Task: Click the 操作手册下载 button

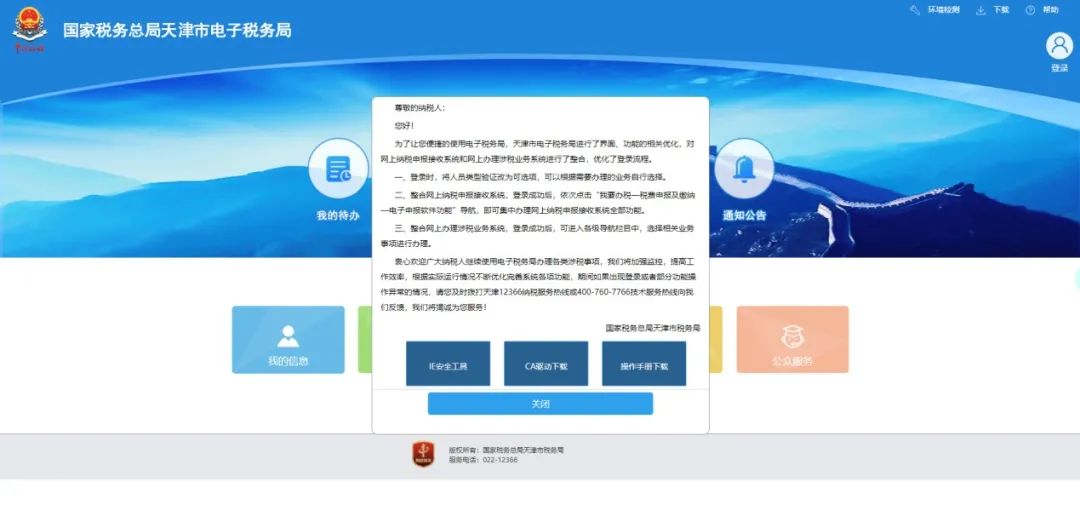Action: [644, 364]
